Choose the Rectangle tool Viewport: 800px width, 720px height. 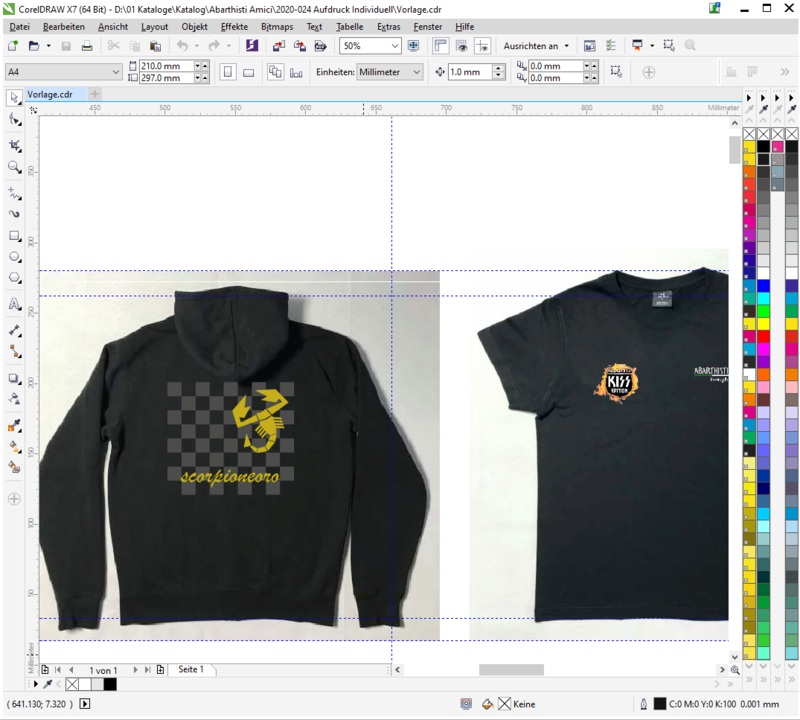click(x=14, y=236)
